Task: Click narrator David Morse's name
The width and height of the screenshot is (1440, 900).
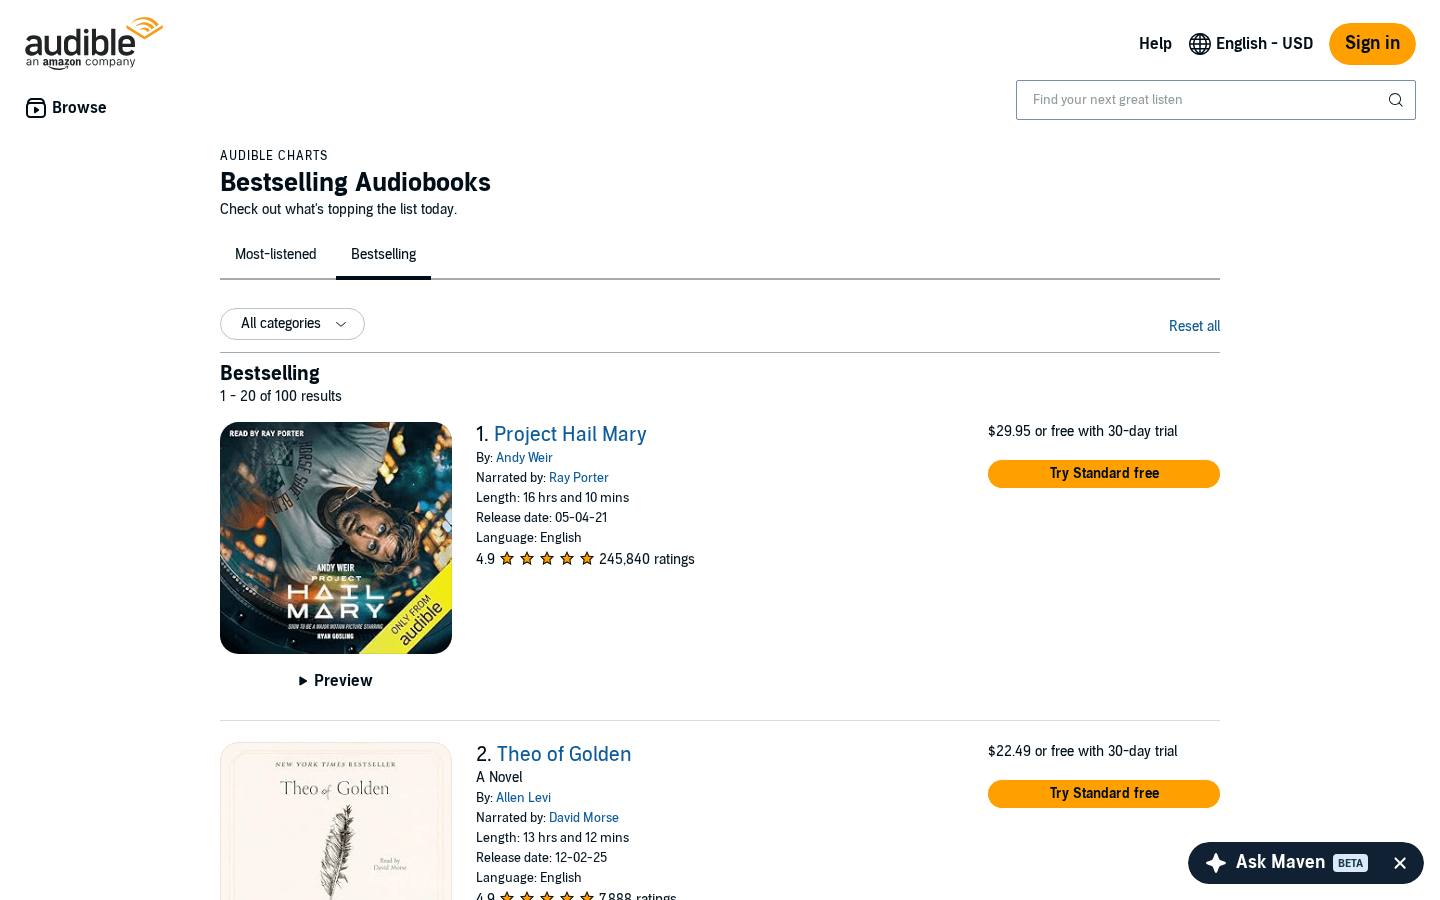Action: point(583,818)
